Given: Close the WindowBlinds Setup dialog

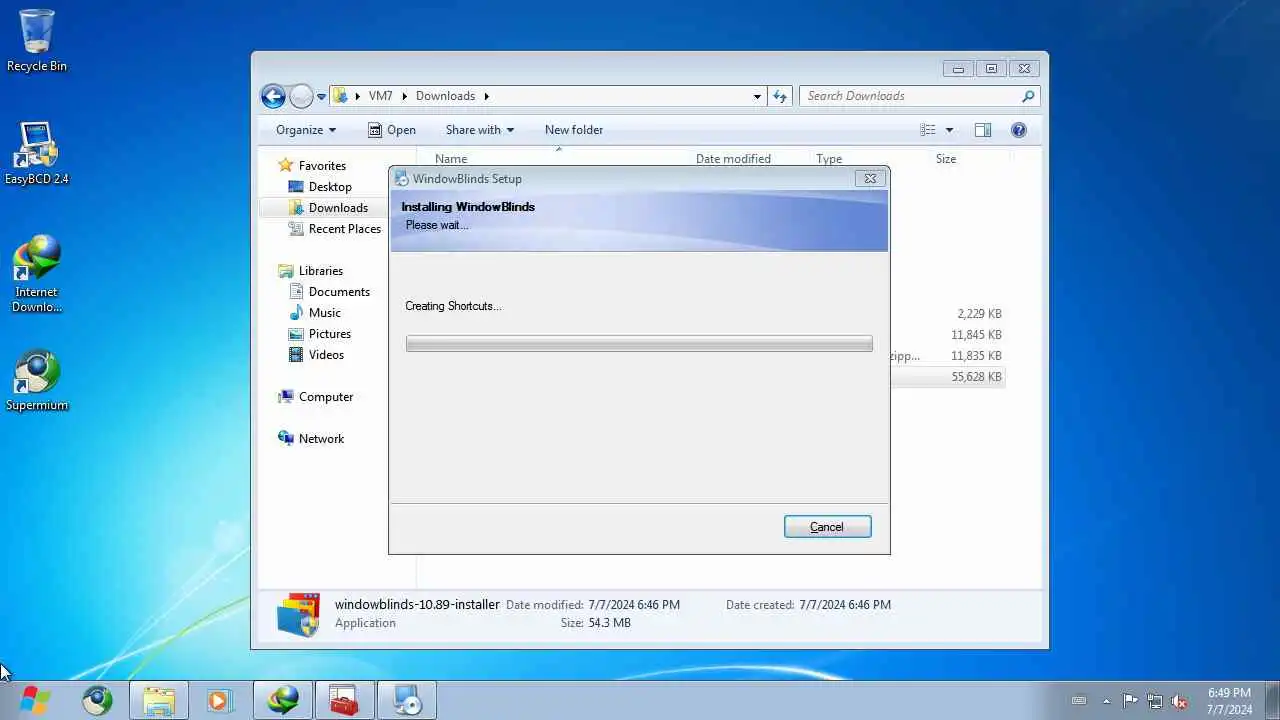Looking at the screenshot, I should point(869,179).
